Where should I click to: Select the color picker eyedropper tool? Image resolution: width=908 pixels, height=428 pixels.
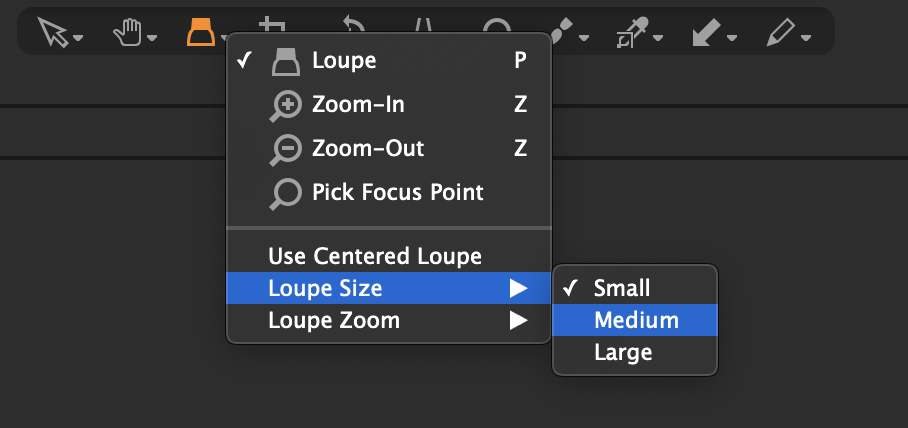[634, 32]
